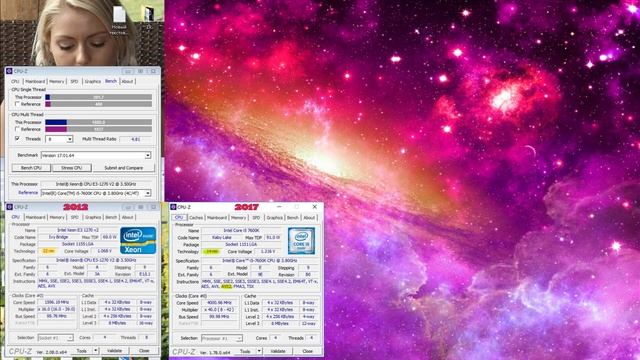
Task: Enable the Reference checkbox under CPU Single Thread
Action: pos(17,104)
